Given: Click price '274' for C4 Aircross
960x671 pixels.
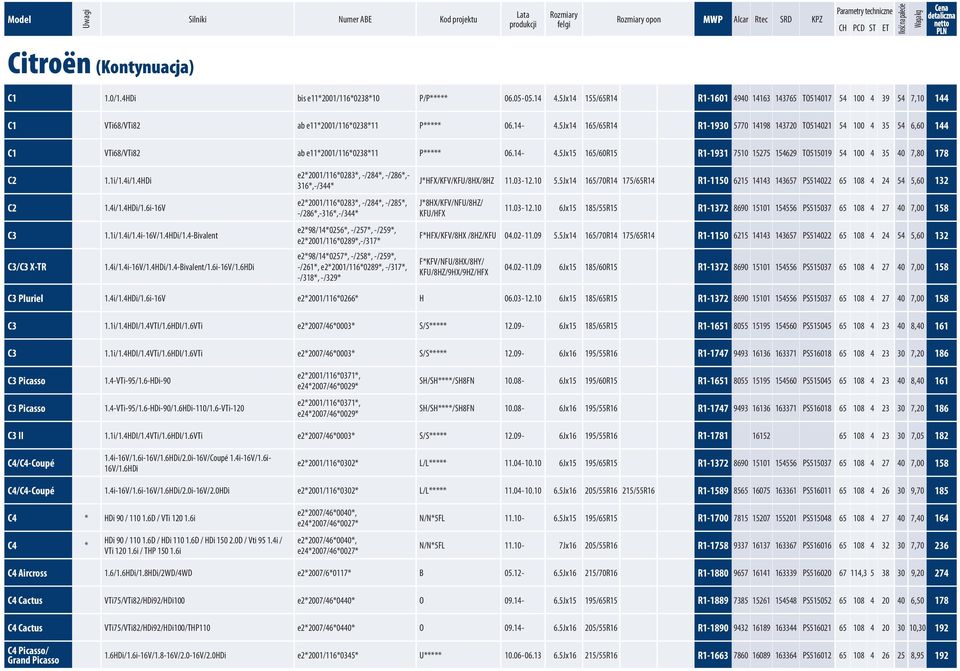Looking at the screenshot, I should [x=942, y=573].
